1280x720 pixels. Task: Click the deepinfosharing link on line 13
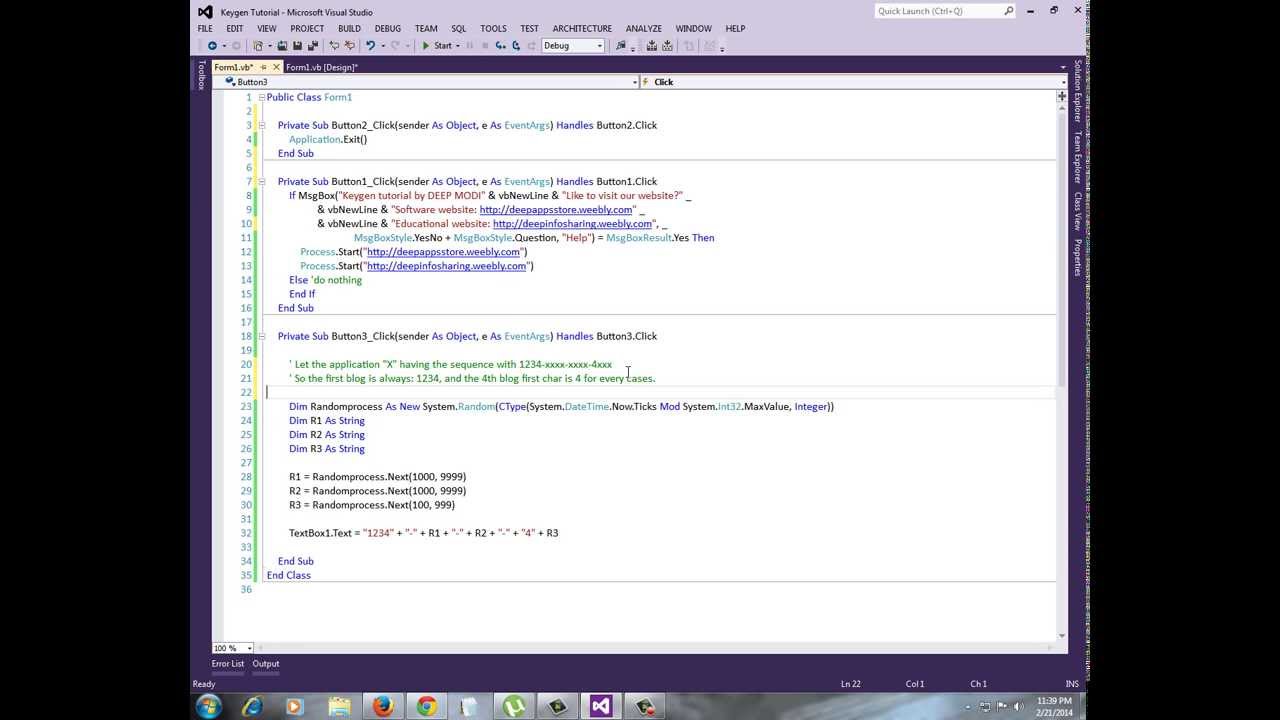tap(446, 266)
